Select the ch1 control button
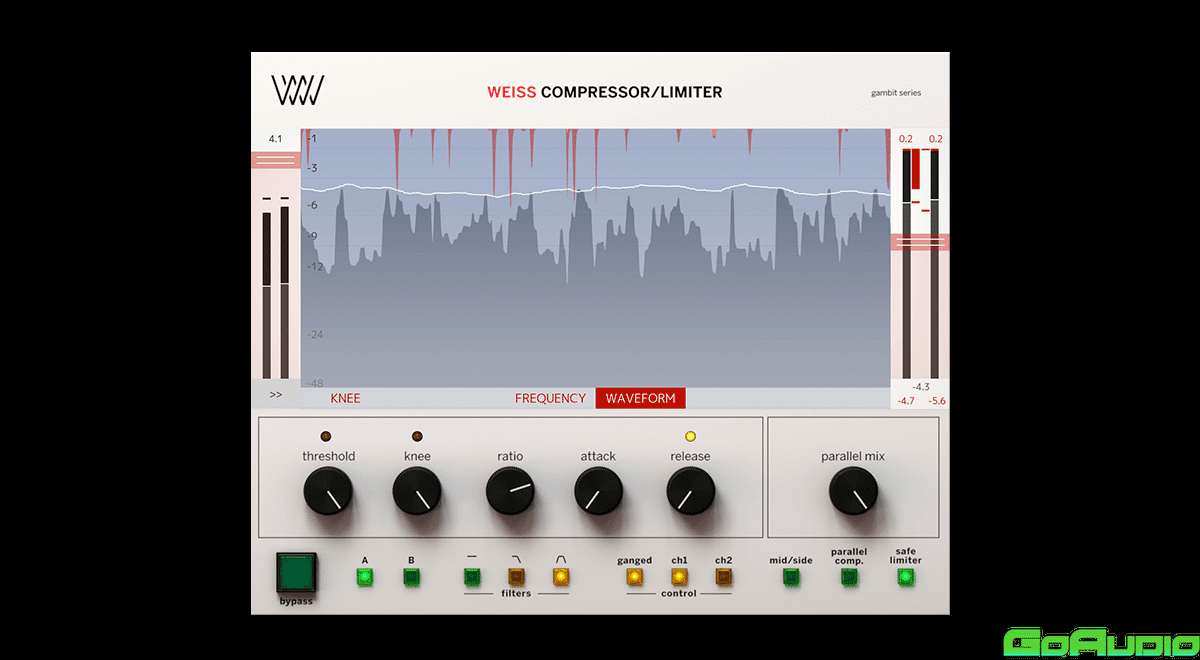The image size is (1200, 660). (x=679, y=576)
